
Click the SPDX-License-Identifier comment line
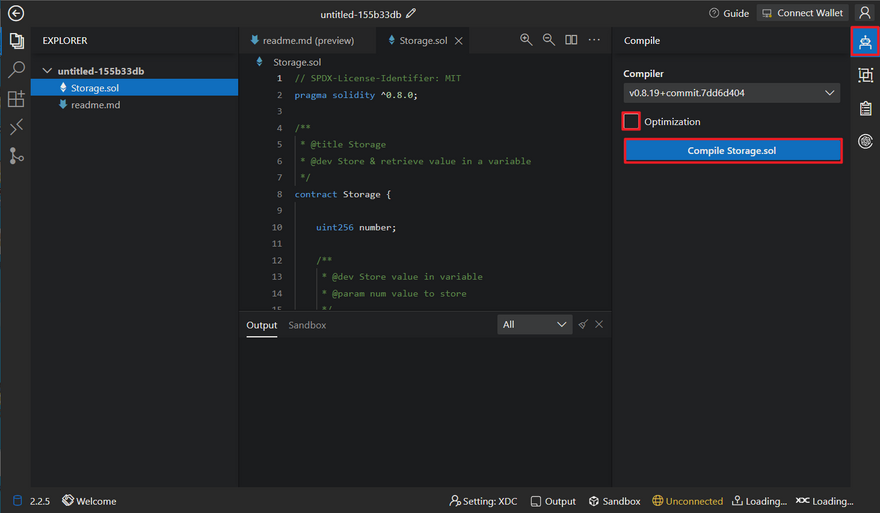pyautogui.click(x=378, y=78)
